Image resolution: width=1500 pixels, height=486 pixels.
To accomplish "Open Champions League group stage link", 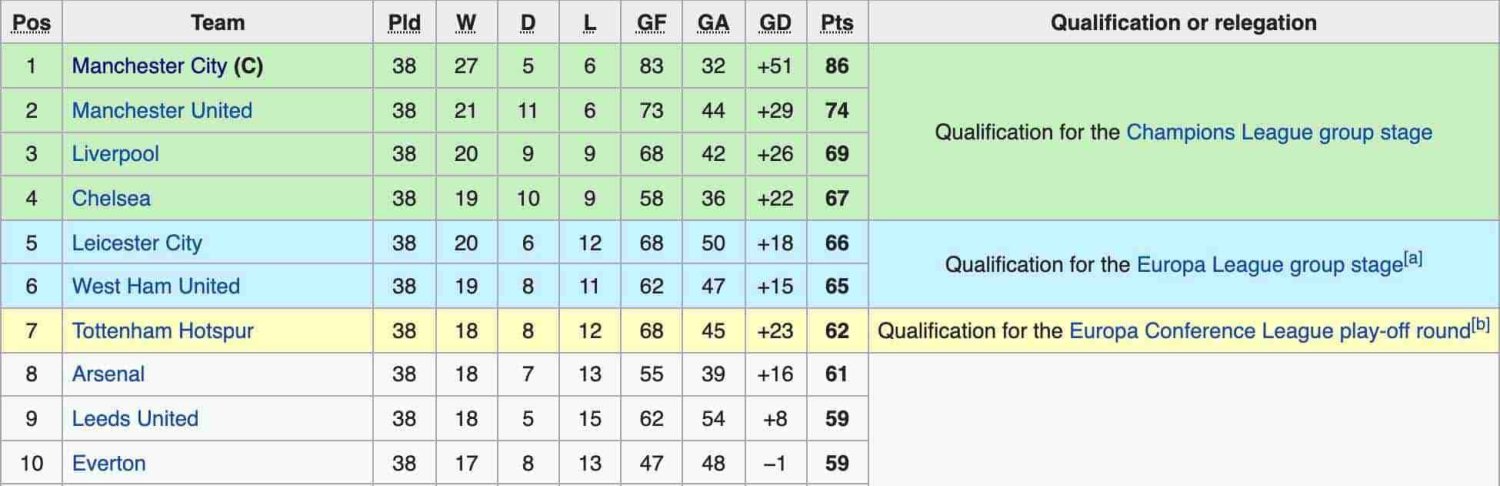I will coord(1279,132).
